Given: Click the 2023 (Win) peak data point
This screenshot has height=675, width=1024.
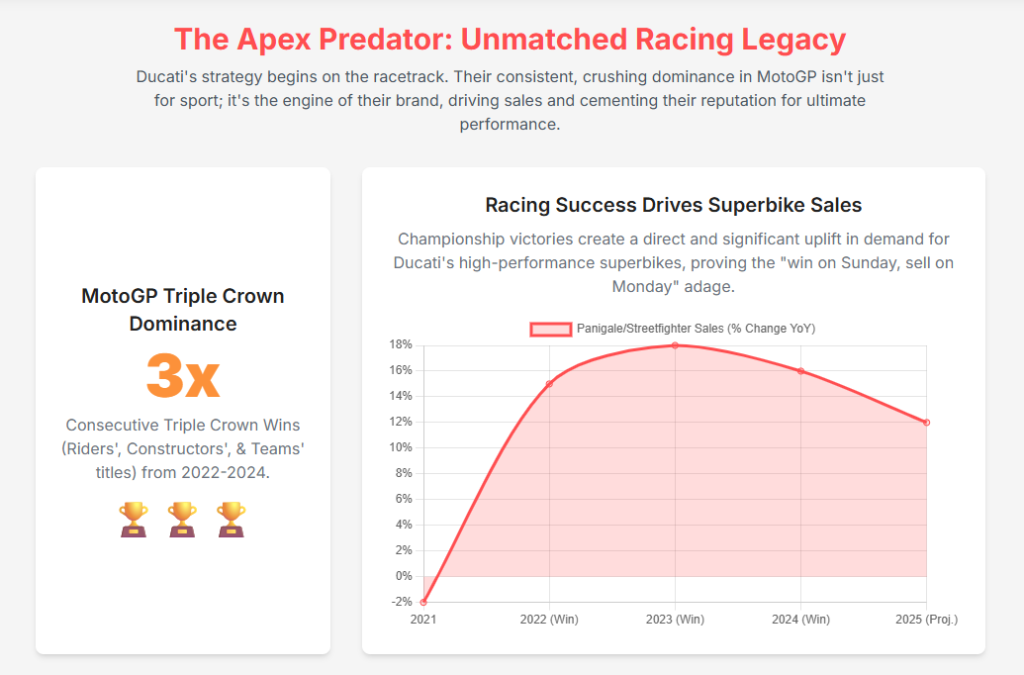Looking at the screenshot, I should pyautogui.click(x=675, y=345).
